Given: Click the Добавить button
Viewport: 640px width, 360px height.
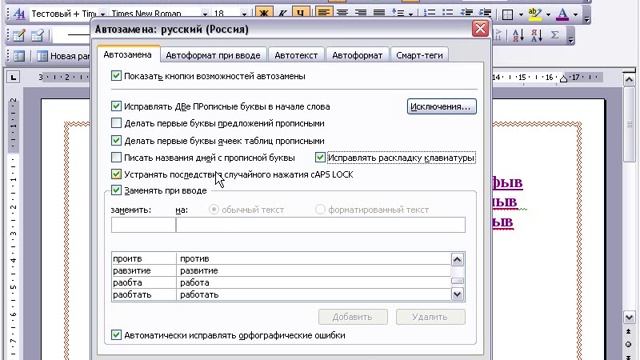Looking at the screenshot, I should coord(353,317).
